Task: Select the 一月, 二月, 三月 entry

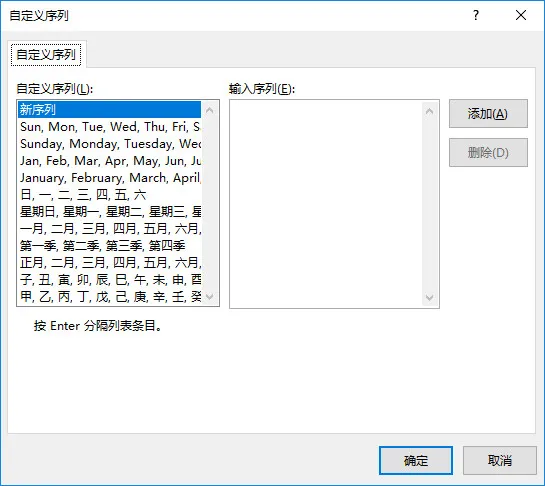Action: (109, 229)
